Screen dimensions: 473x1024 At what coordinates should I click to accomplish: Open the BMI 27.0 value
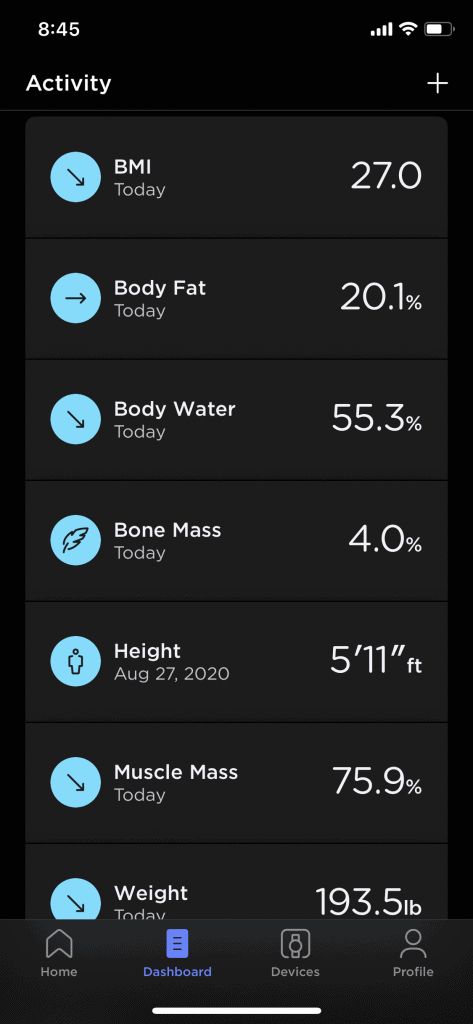tap(386, 176)
